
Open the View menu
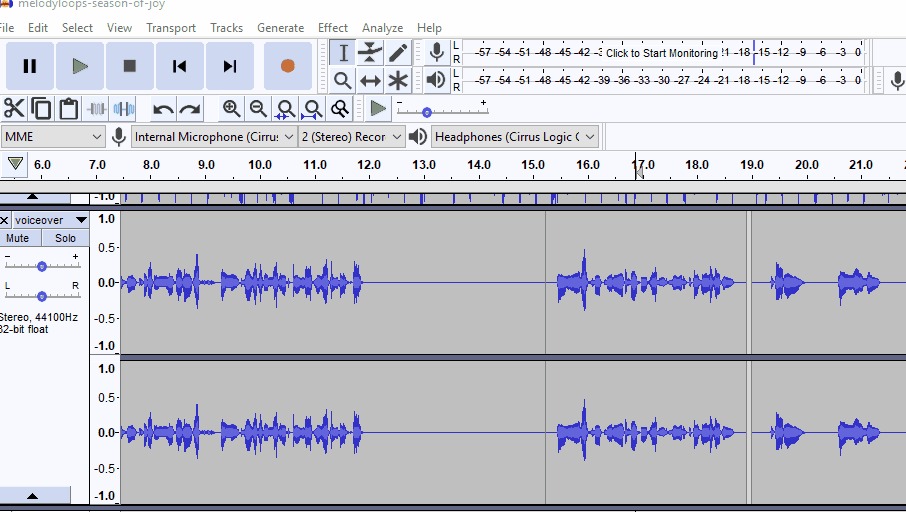pyautogui.click(x=120, y=28)
